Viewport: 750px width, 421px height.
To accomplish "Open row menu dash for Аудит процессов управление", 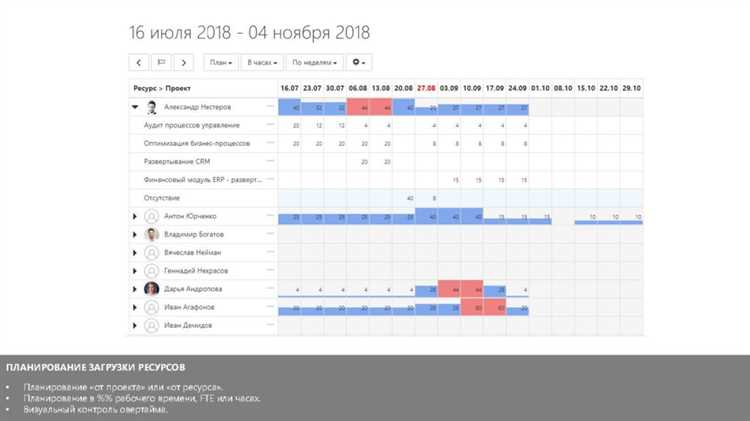I will pyautogui.click(x=270, y=124).
